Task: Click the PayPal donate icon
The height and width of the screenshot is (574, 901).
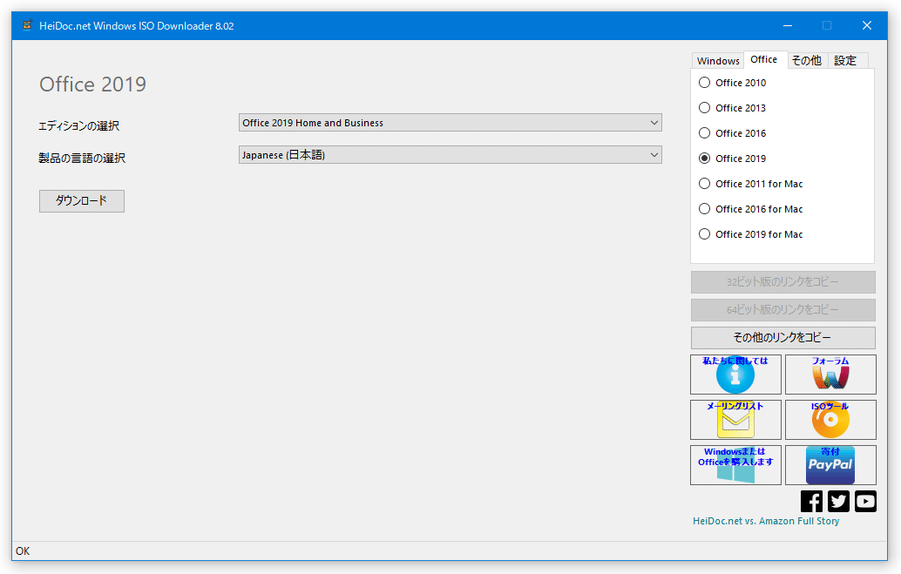Action: tap(830, 465)
